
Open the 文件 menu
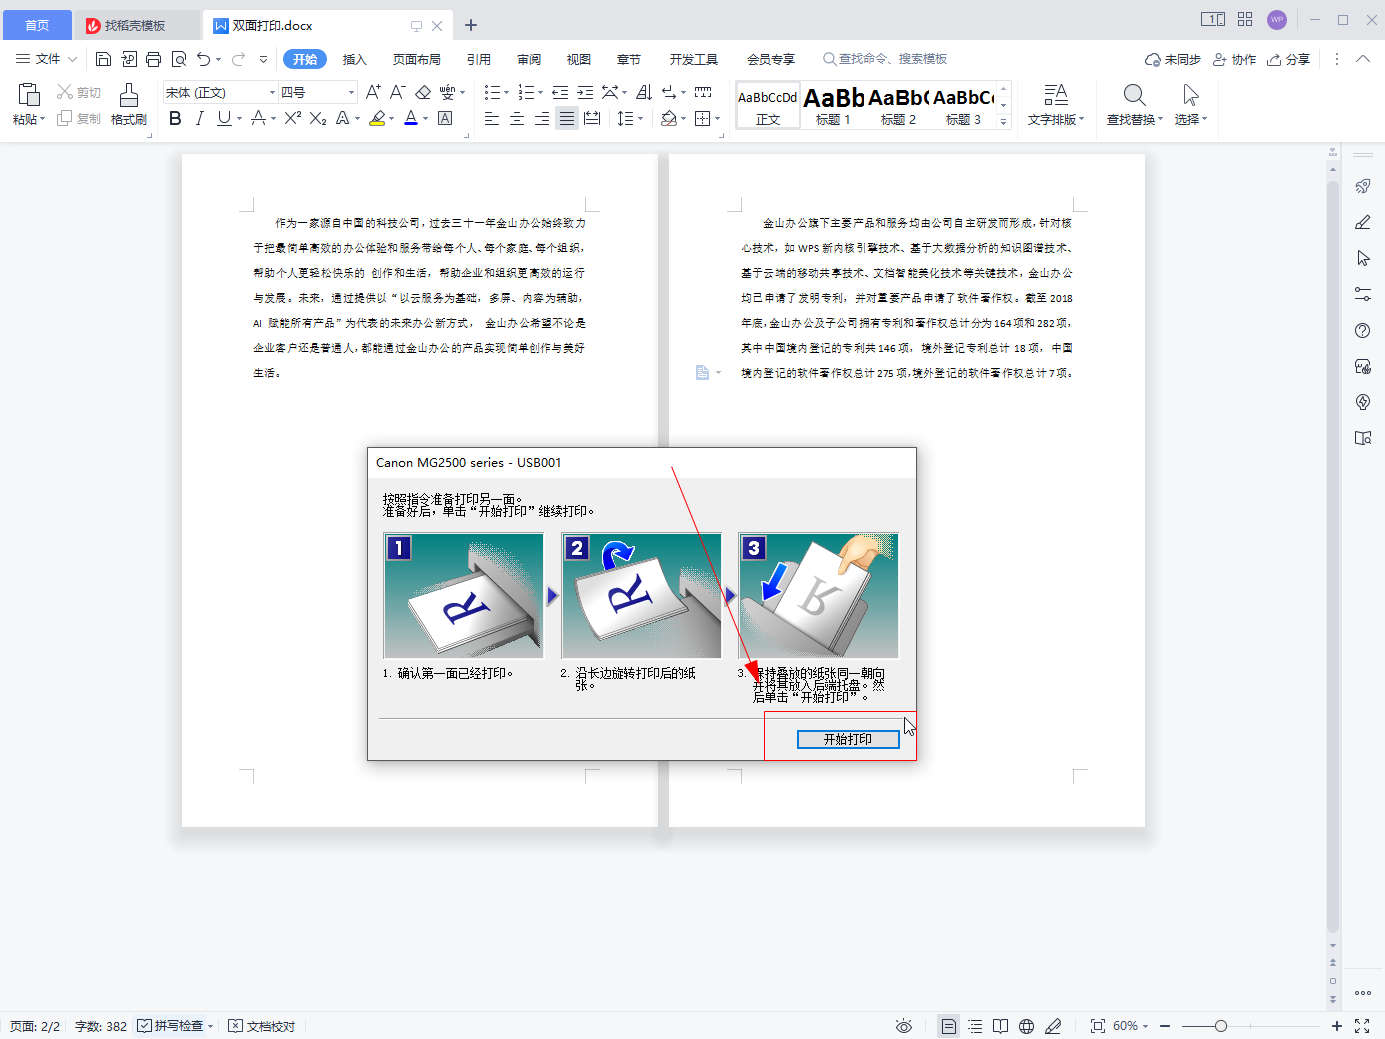pyautogui.click(x=46, y=59)
